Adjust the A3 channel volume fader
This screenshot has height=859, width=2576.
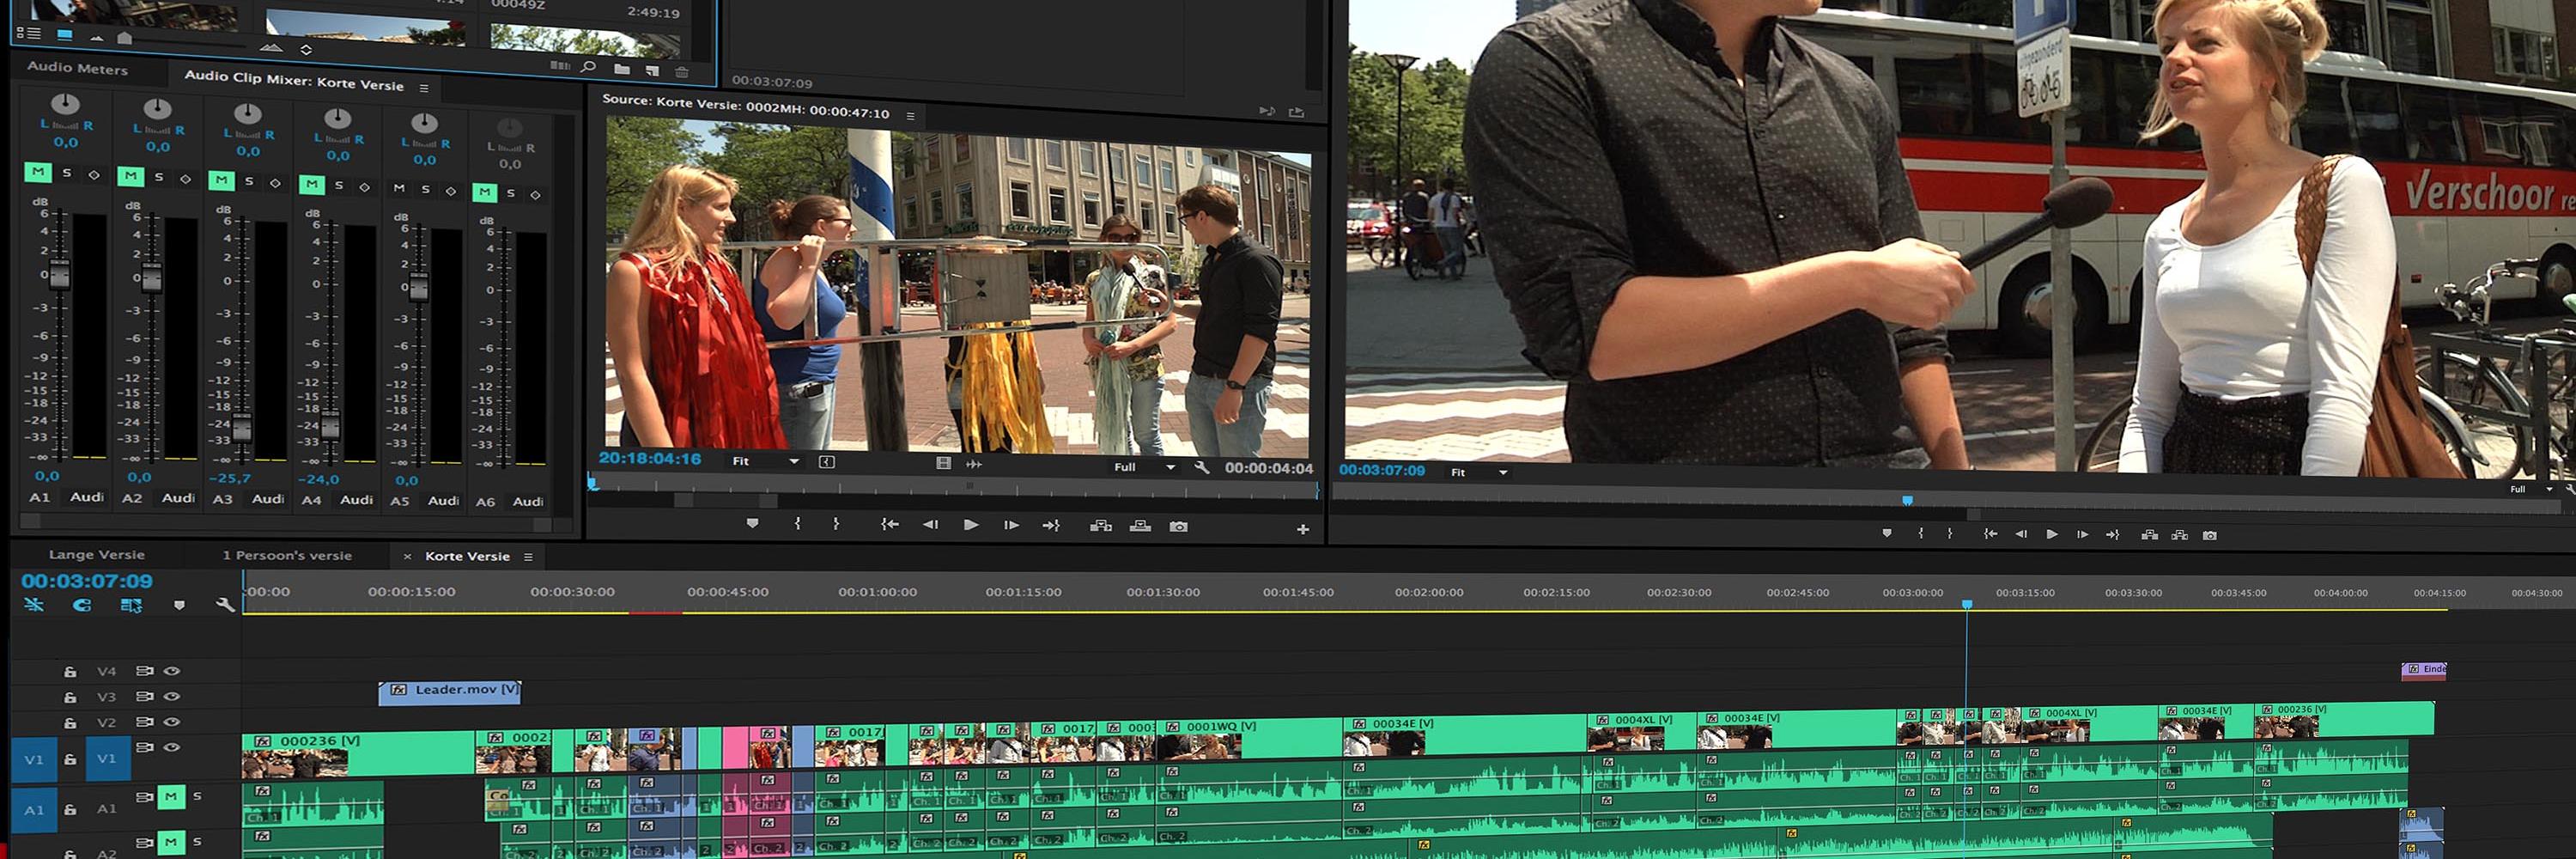coord(242,428)
